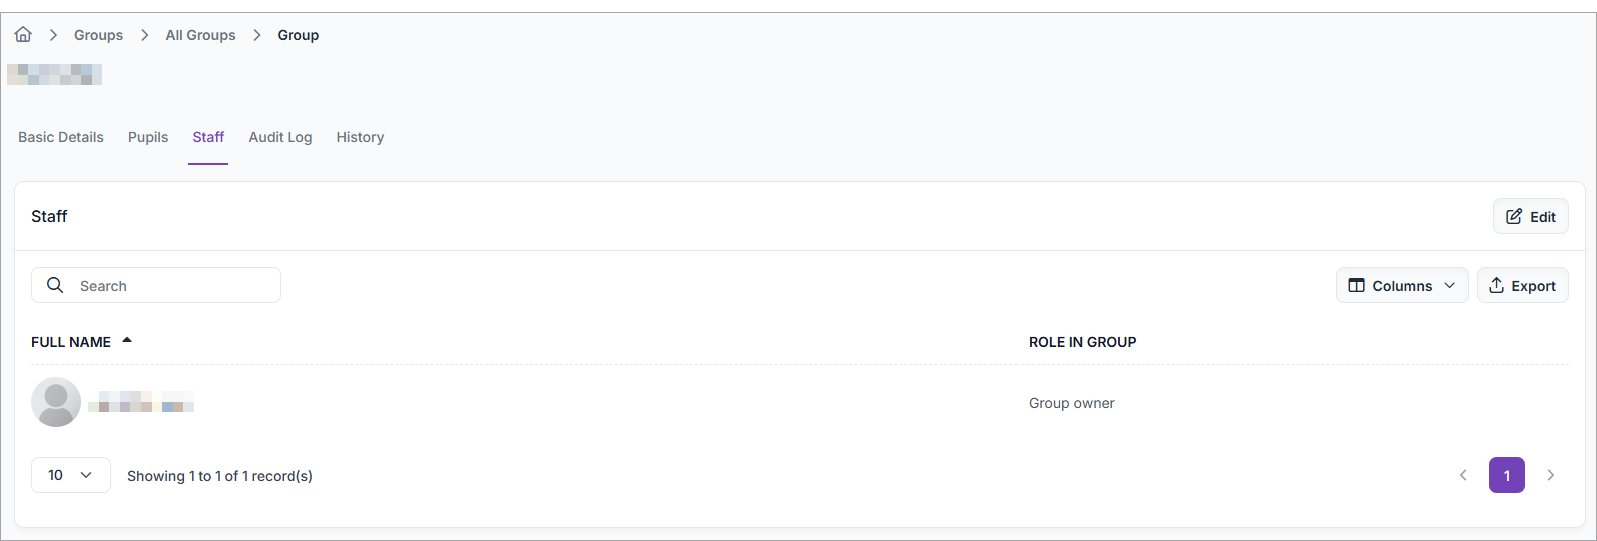View the History tab

point(360,137)
